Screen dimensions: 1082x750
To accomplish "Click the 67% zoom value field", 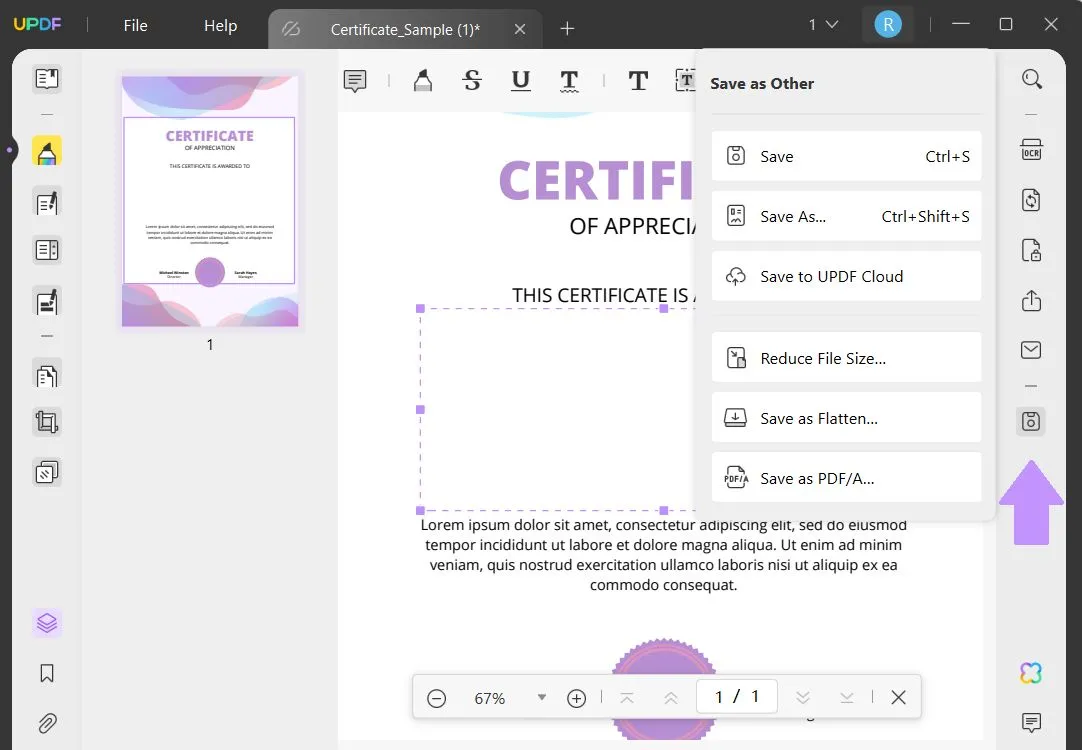I will (x=490, y=698).
